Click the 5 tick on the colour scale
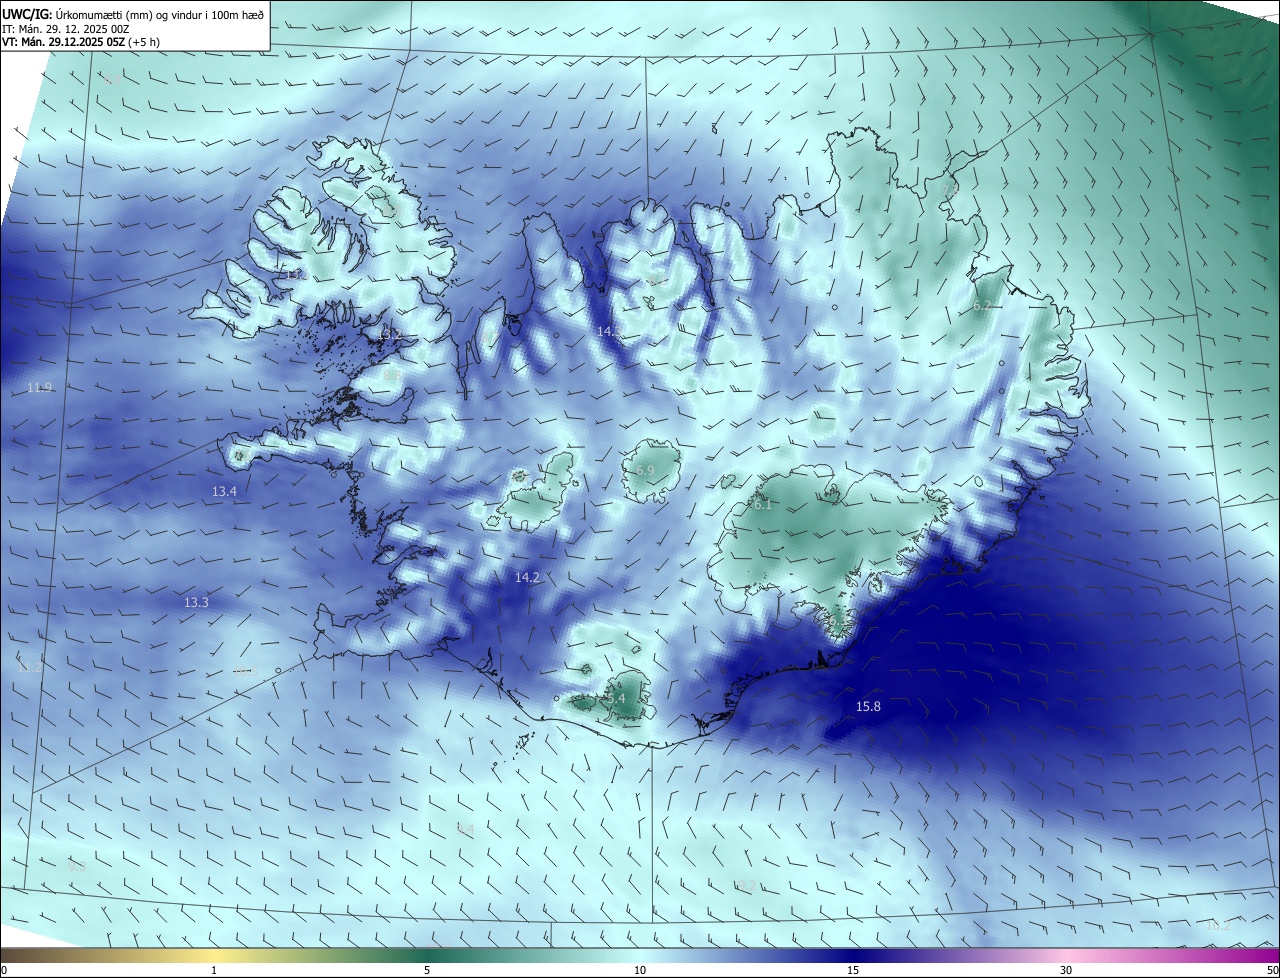Viewport: 1280px width, 978px height. [x=427, y=970]
